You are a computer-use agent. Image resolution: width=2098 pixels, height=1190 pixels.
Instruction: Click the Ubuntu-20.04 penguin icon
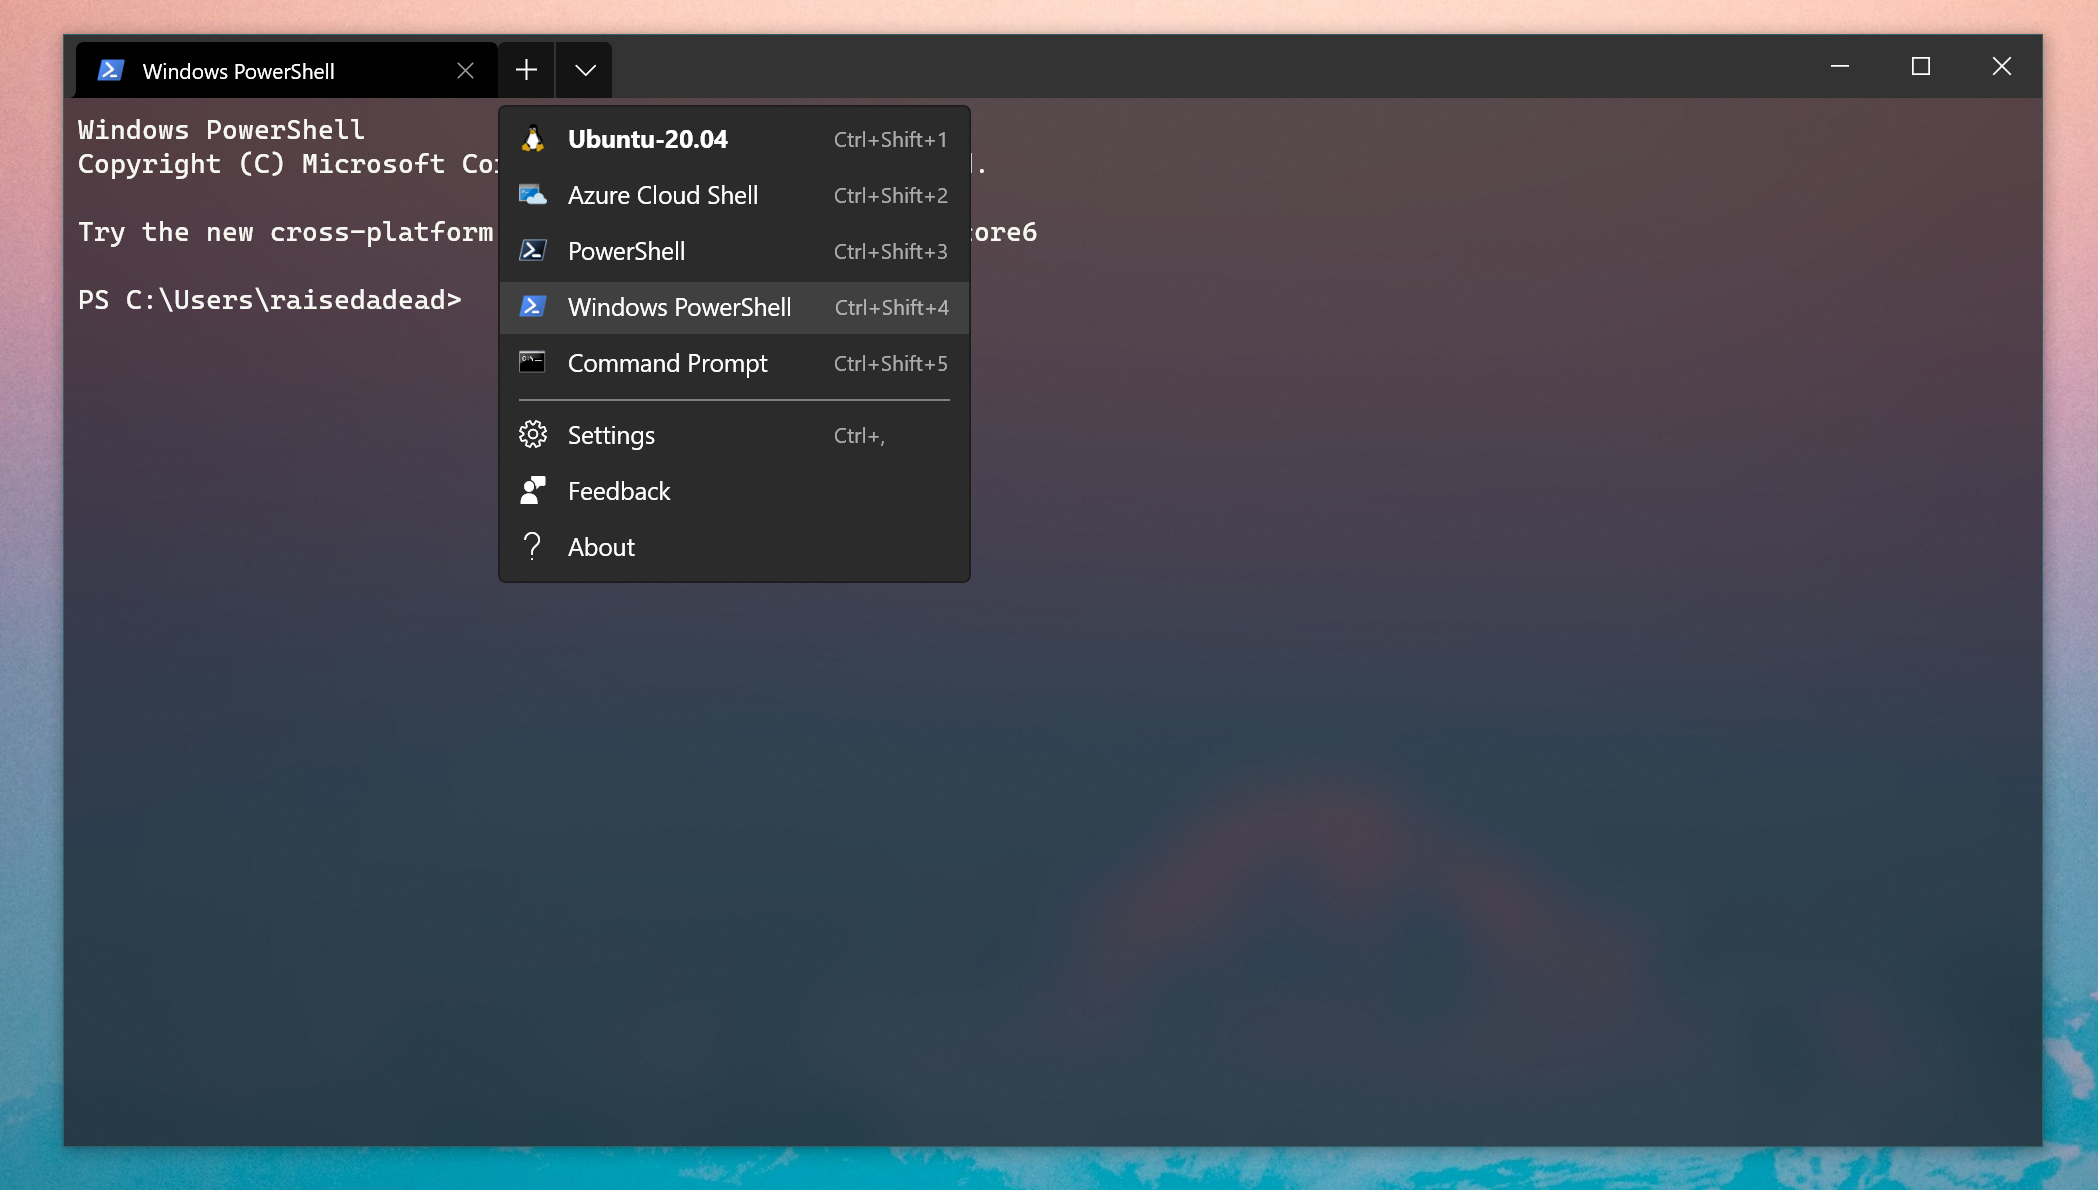[x=533, y=139]
